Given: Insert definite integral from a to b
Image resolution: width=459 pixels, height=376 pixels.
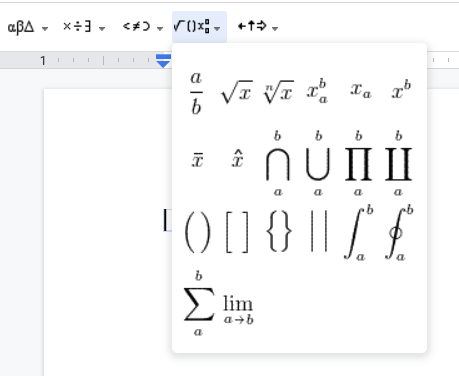Looking at the screenshot, I should point(358,232).
